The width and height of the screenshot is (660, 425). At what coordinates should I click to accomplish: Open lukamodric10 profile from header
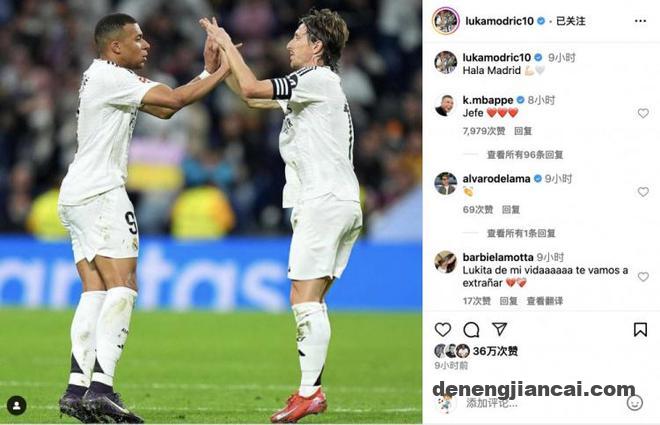[499, 21]
